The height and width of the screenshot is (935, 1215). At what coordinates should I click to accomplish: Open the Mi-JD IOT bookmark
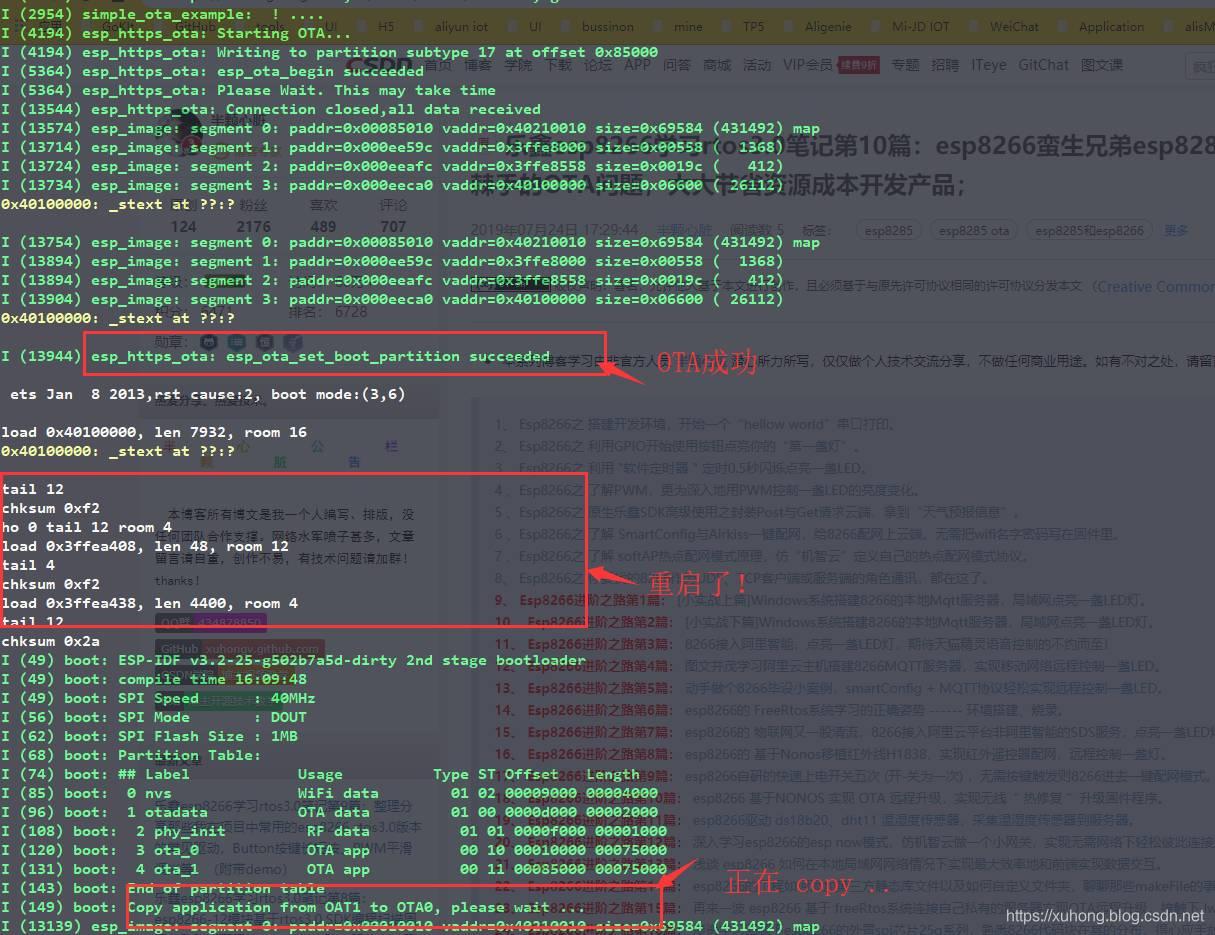920,27
